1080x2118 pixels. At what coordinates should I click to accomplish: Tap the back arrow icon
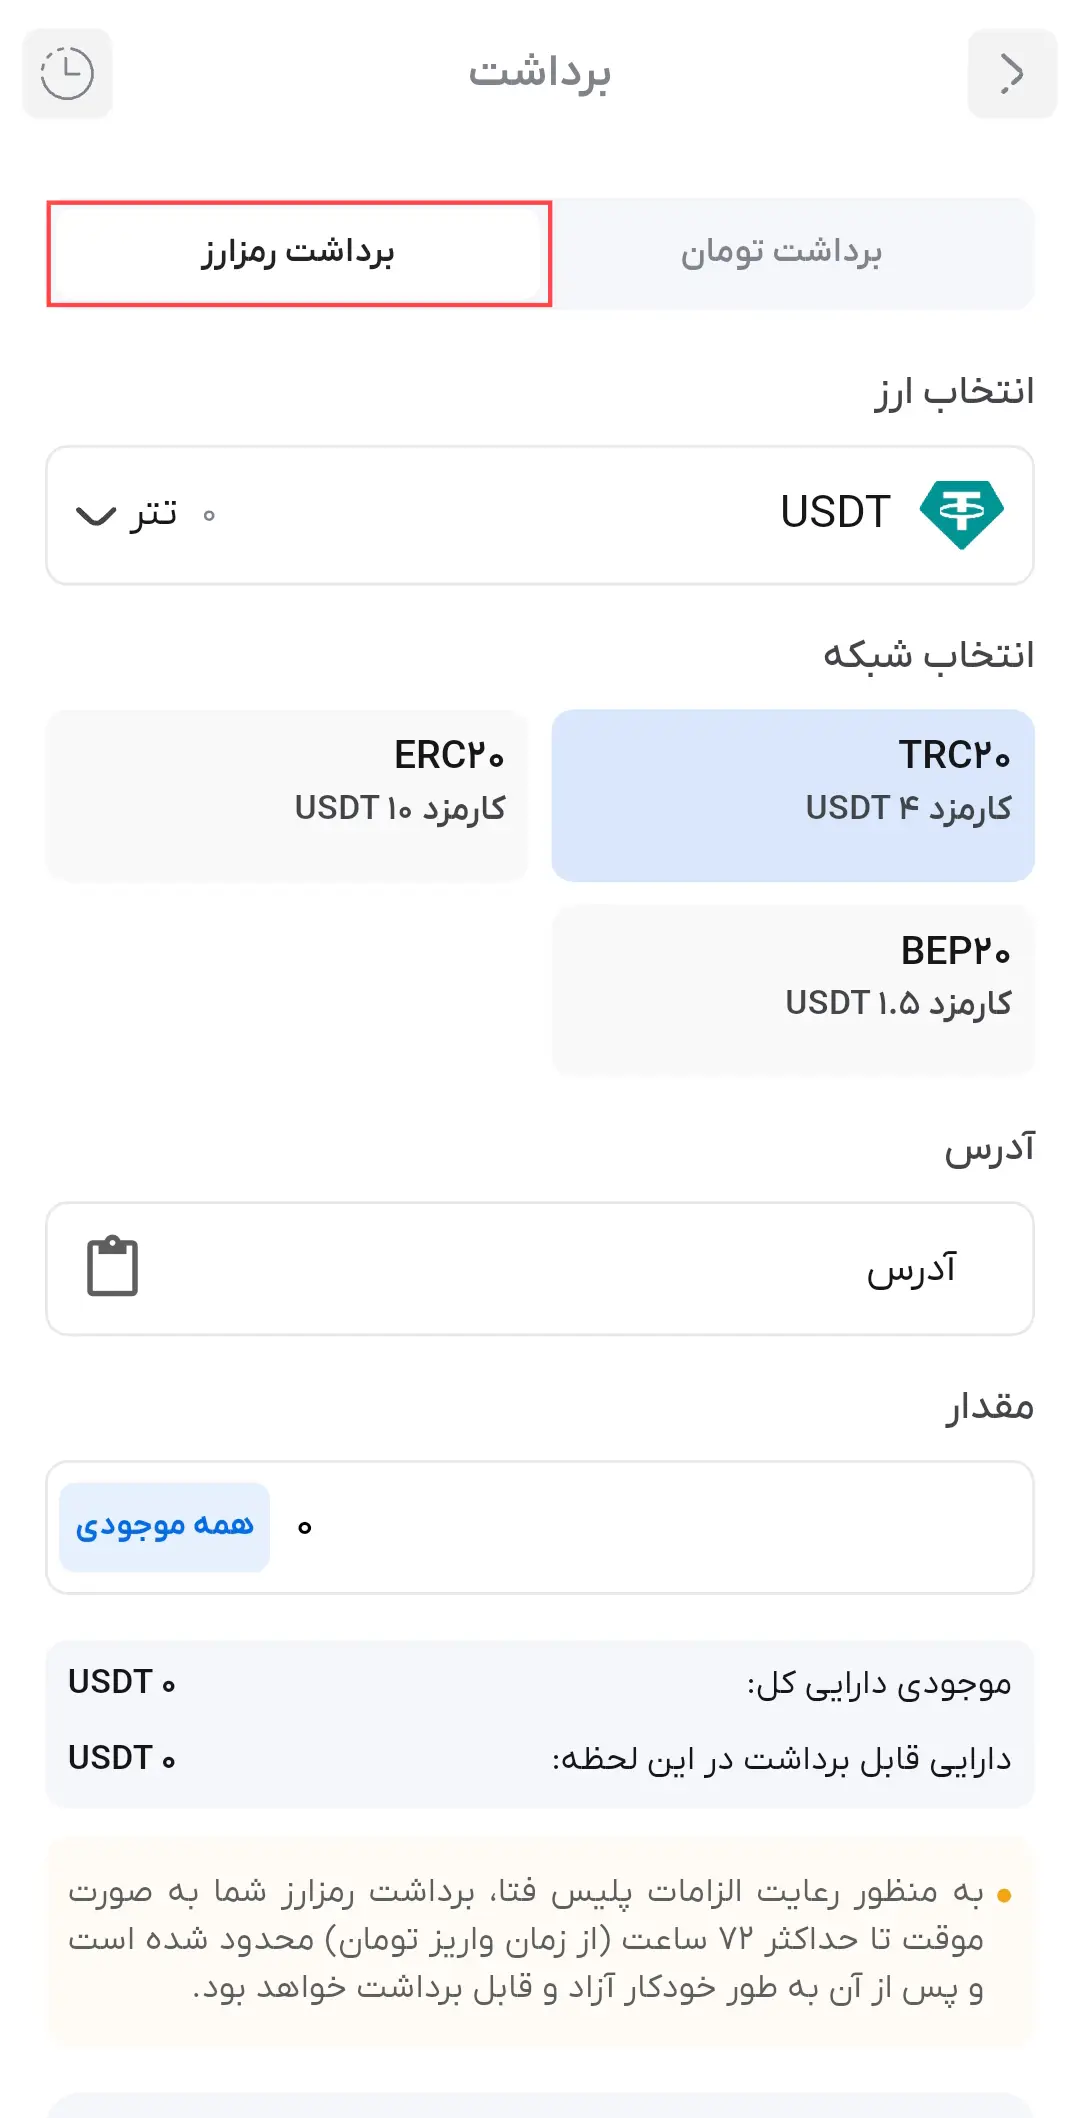tap(1012, 74)
